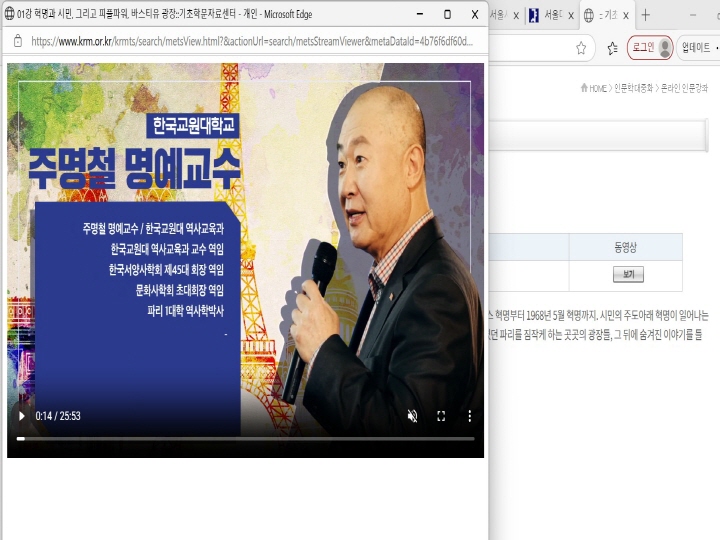Add page to favorites star
The height and width of the screenshot is (540, 720).
pos(581,48)
